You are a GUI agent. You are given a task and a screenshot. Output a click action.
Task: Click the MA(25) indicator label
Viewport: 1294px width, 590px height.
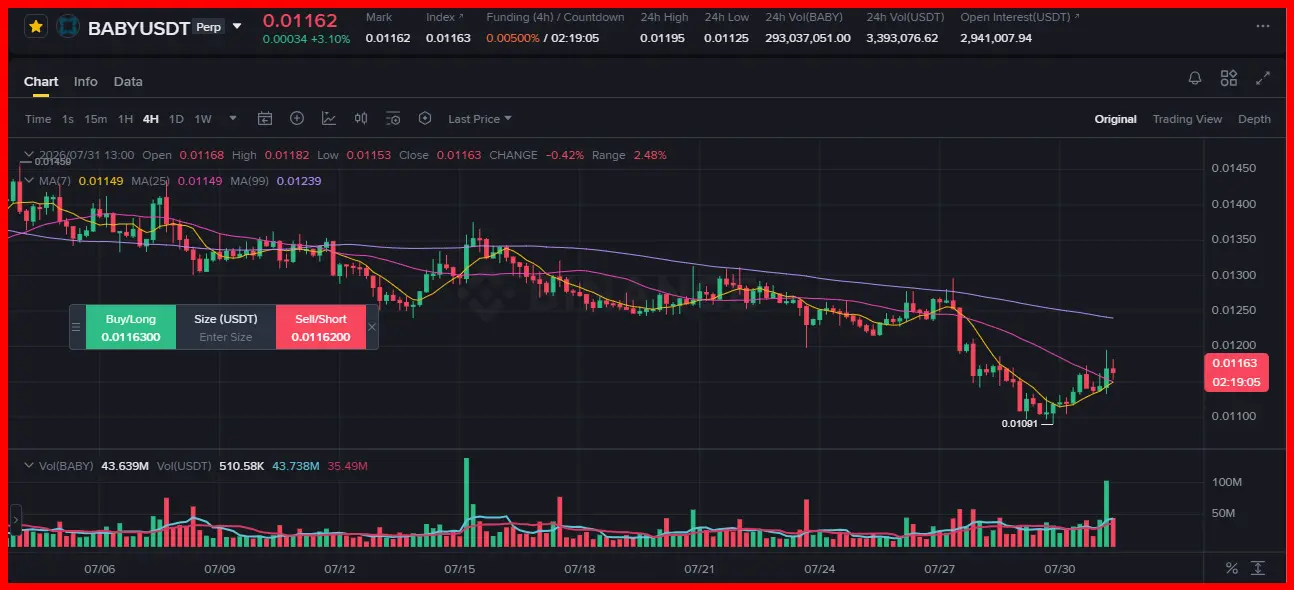(152, 181)
